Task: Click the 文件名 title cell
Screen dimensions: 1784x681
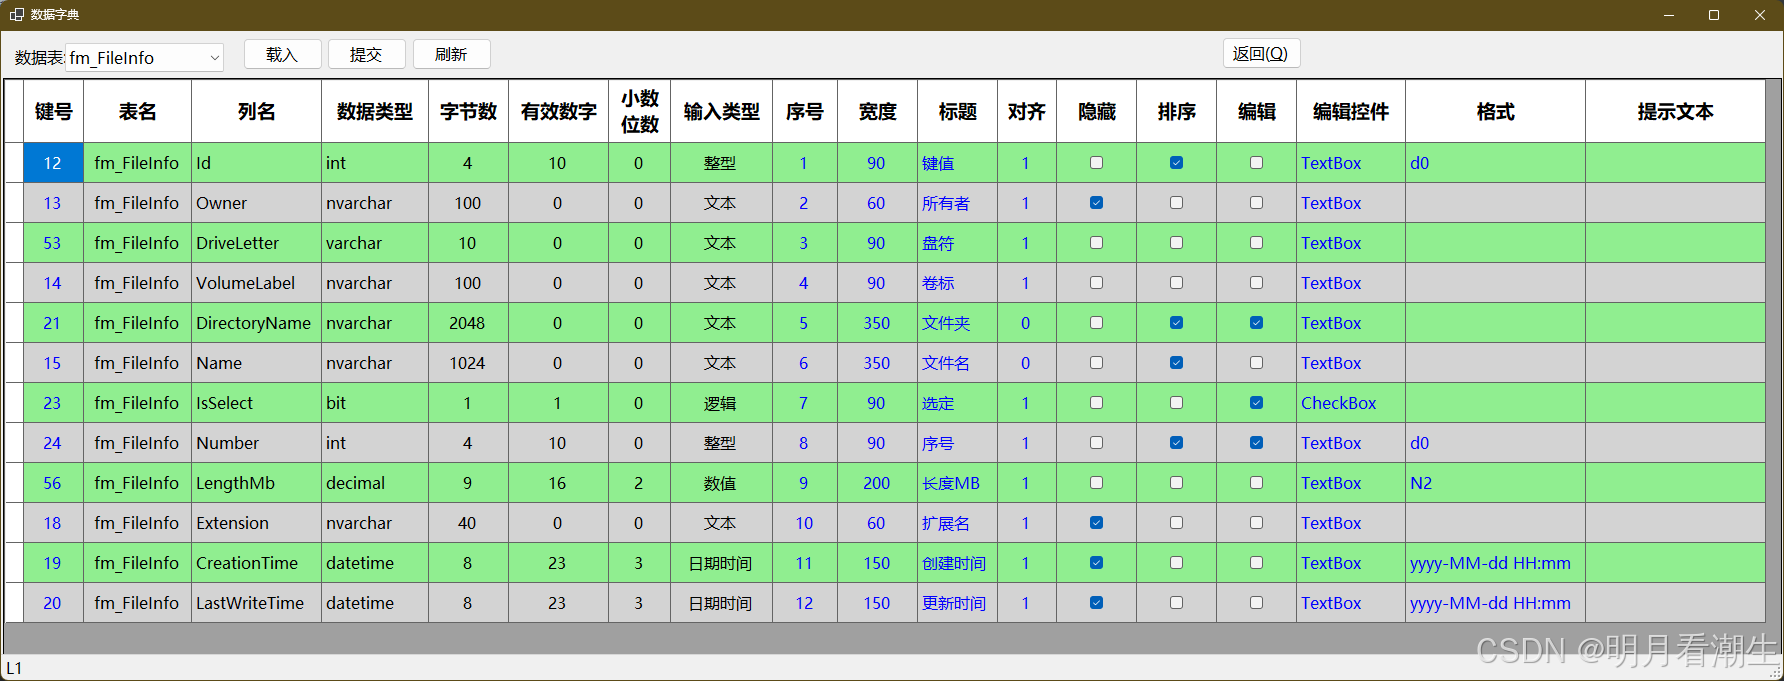Action: point(957,363)
